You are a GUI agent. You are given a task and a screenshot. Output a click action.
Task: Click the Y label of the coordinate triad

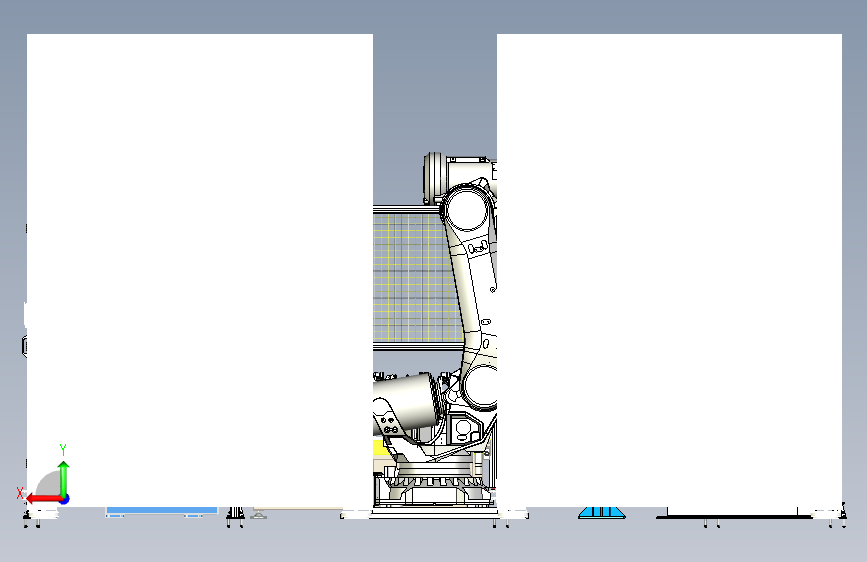click(x=63, y=450)
